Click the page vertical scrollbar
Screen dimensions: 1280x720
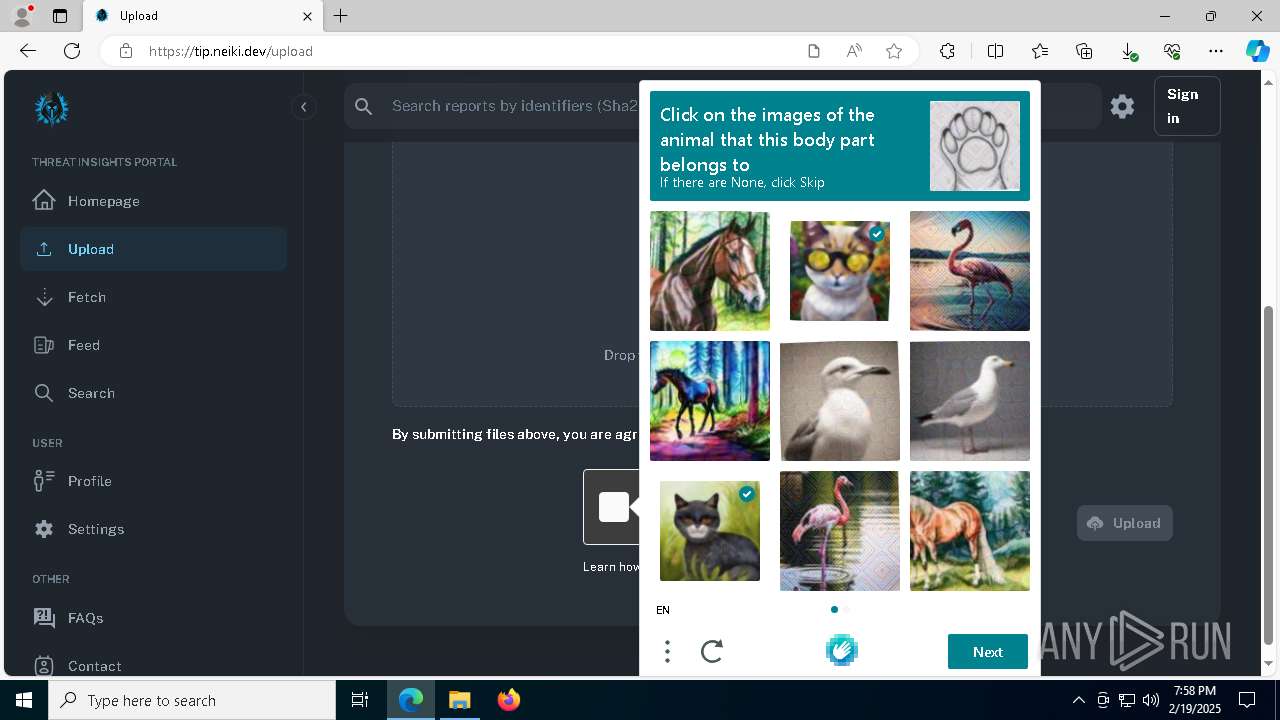(x=1269, y=475)
